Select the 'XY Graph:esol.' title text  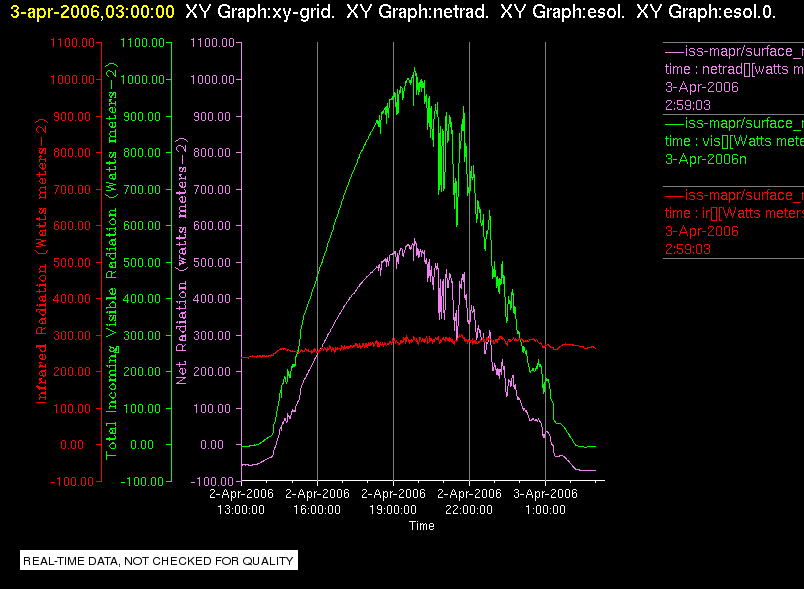562,11
